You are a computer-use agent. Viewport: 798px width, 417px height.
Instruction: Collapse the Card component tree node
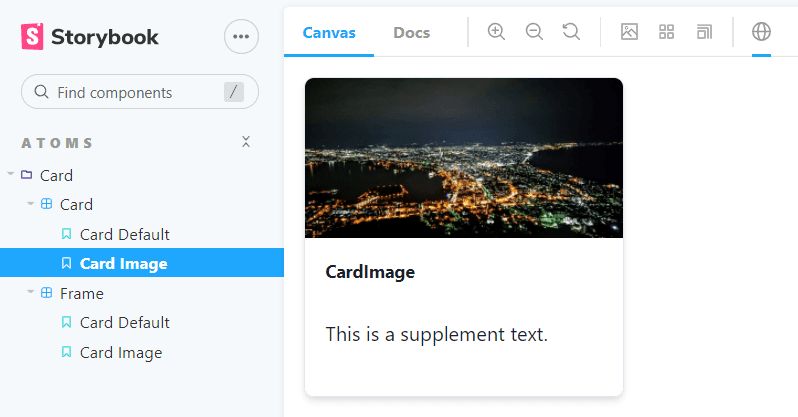[x=76, y=204]
